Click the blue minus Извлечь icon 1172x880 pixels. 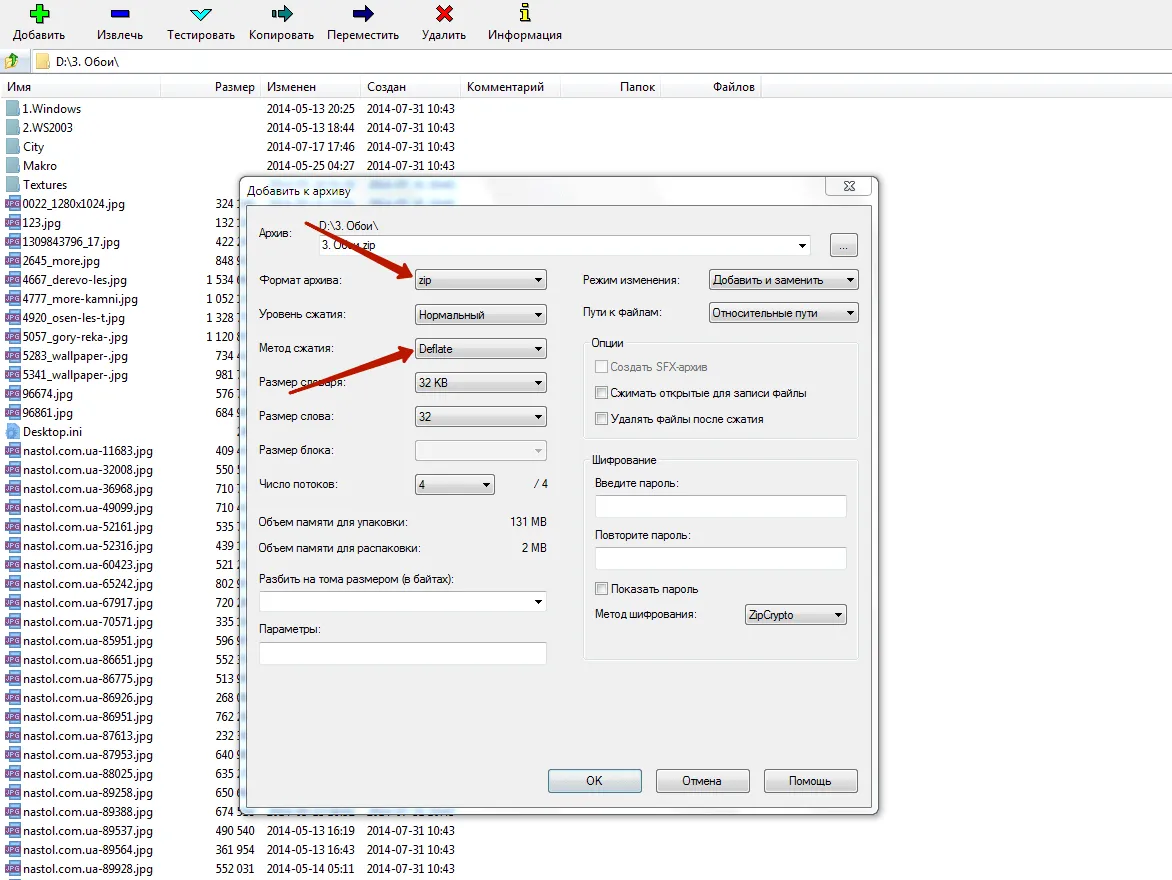pyautogui.click(x=120, y=14)
